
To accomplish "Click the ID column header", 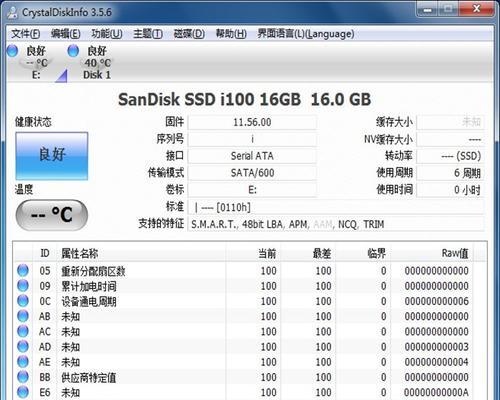I will coord(45,253).
